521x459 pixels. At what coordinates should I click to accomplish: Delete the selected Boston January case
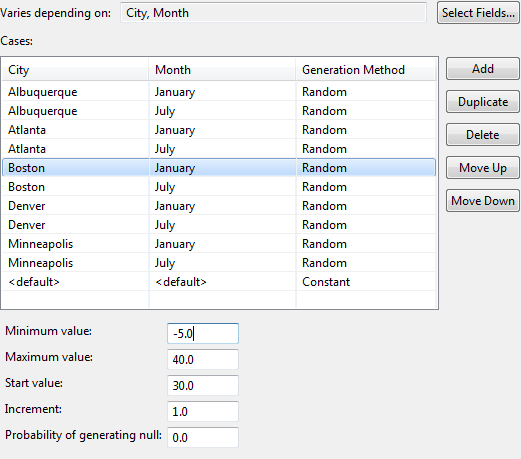click(483, 135)
